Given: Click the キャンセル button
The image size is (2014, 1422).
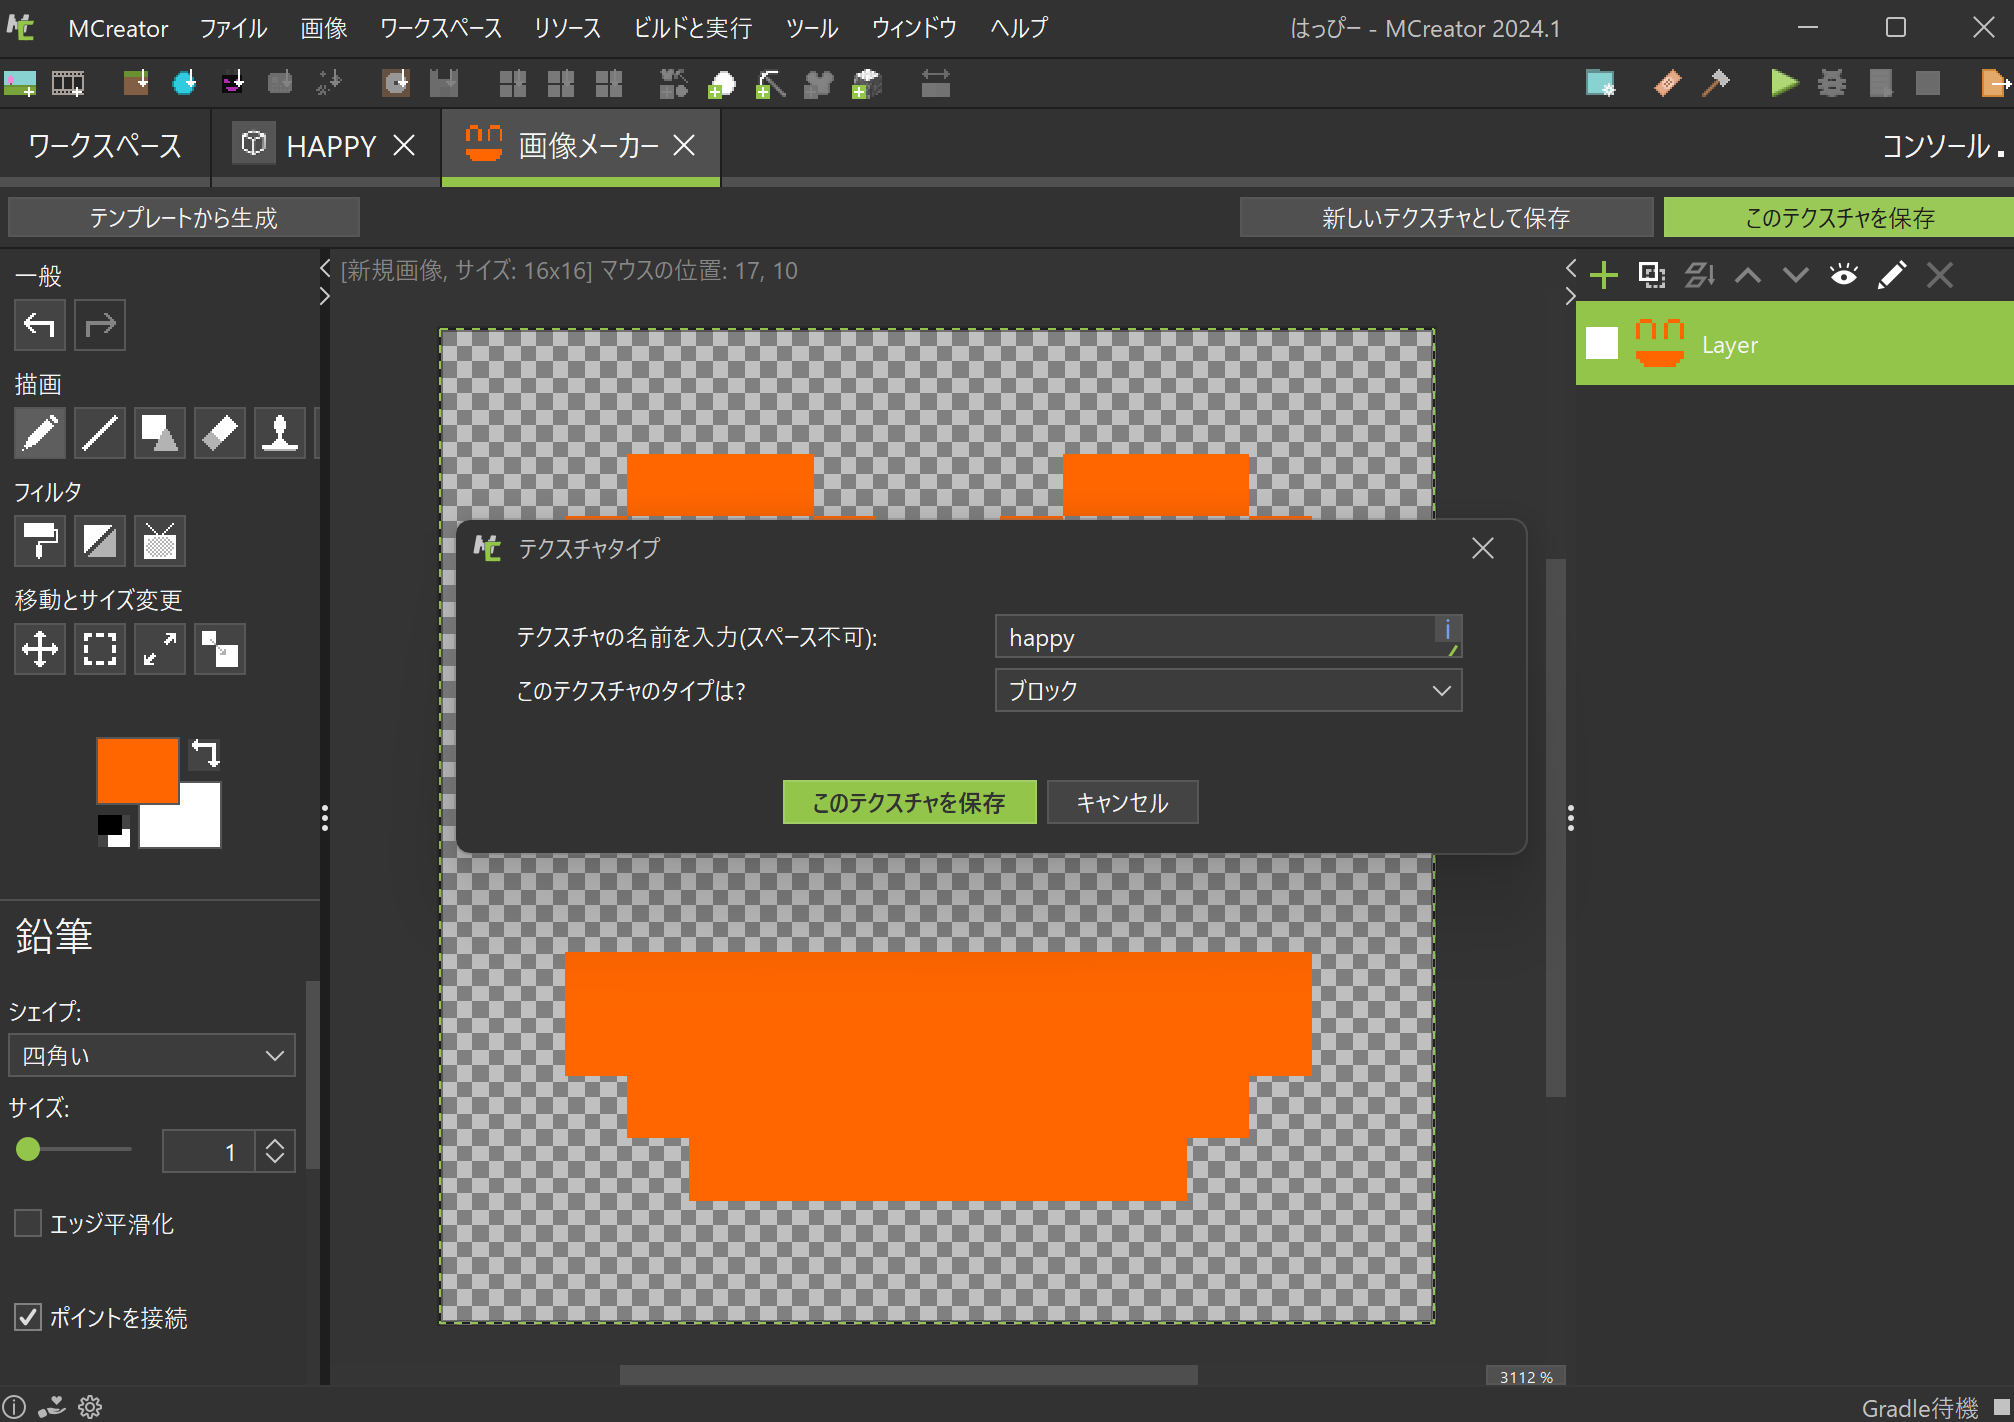Looking at the screenshot, I should pos(1122,803).
